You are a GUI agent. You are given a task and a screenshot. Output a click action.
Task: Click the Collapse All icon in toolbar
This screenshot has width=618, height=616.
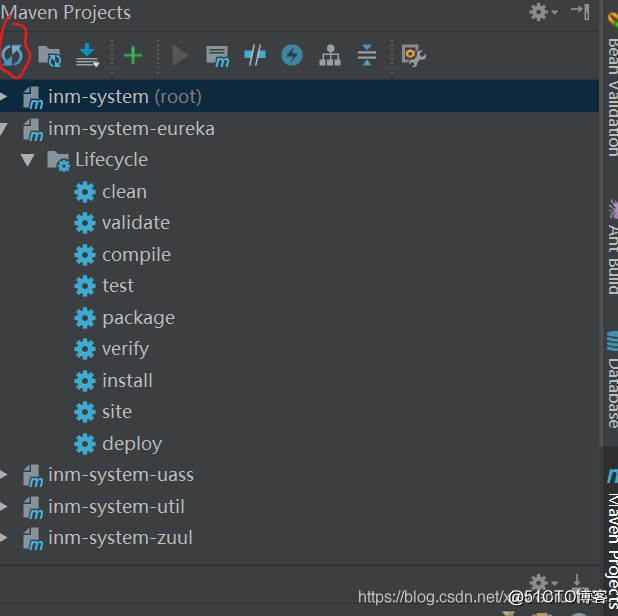coord(367,56)
